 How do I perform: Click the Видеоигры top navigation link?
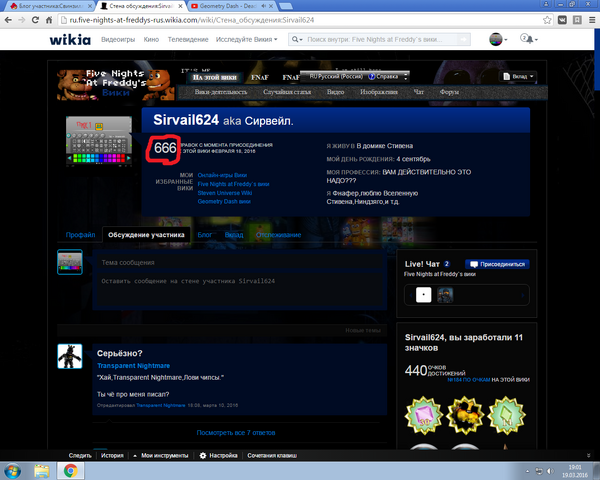(x=118, y=39)
